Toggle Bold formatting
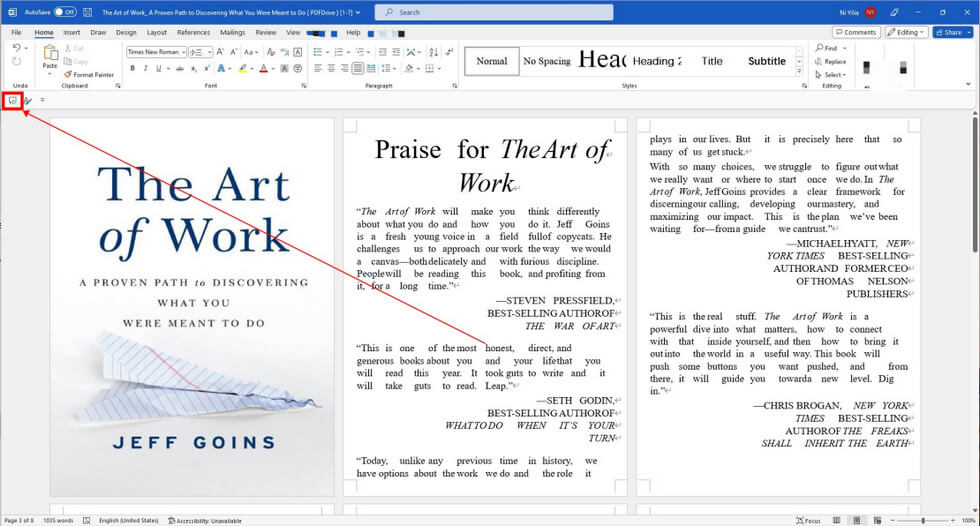This screenshot has height=526, width=980. coord(132,68)
